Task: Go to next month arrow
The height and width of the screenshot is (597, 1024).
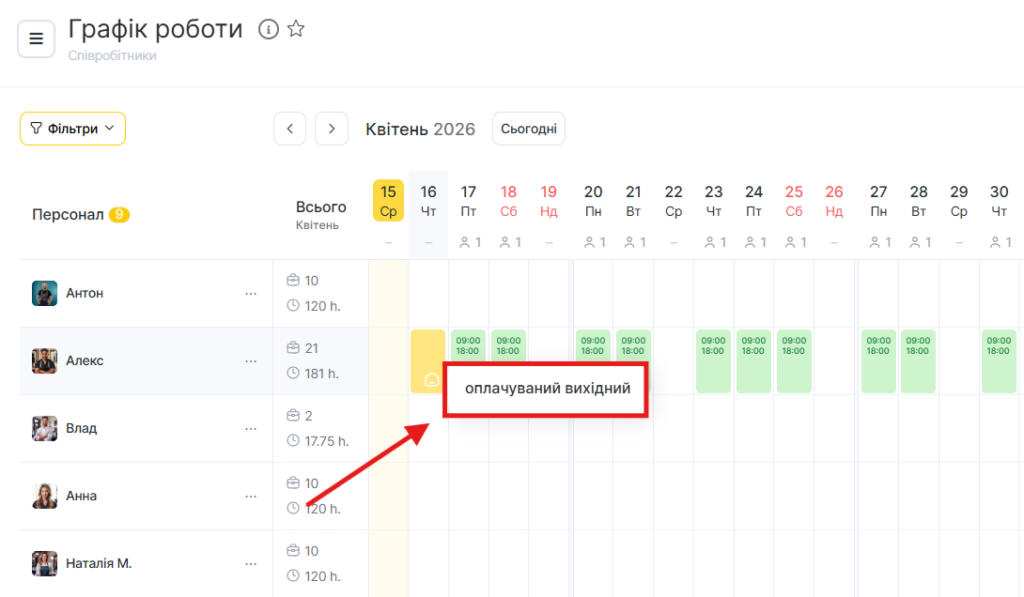Action: coord(332,129)
